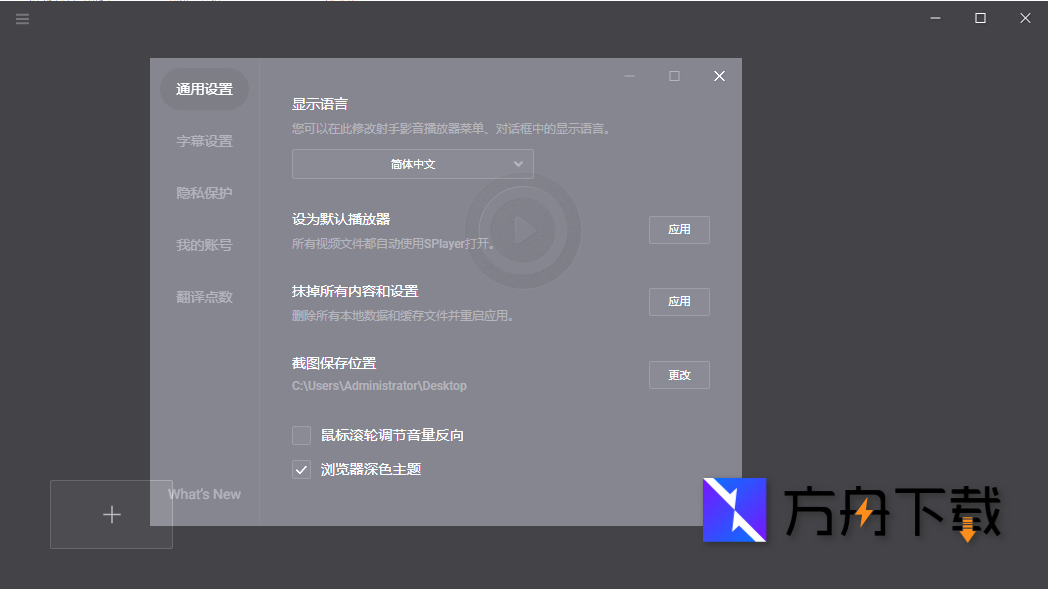
Task: Click the blue 方舟下载 arrow logo
Action: coord(735,510)
